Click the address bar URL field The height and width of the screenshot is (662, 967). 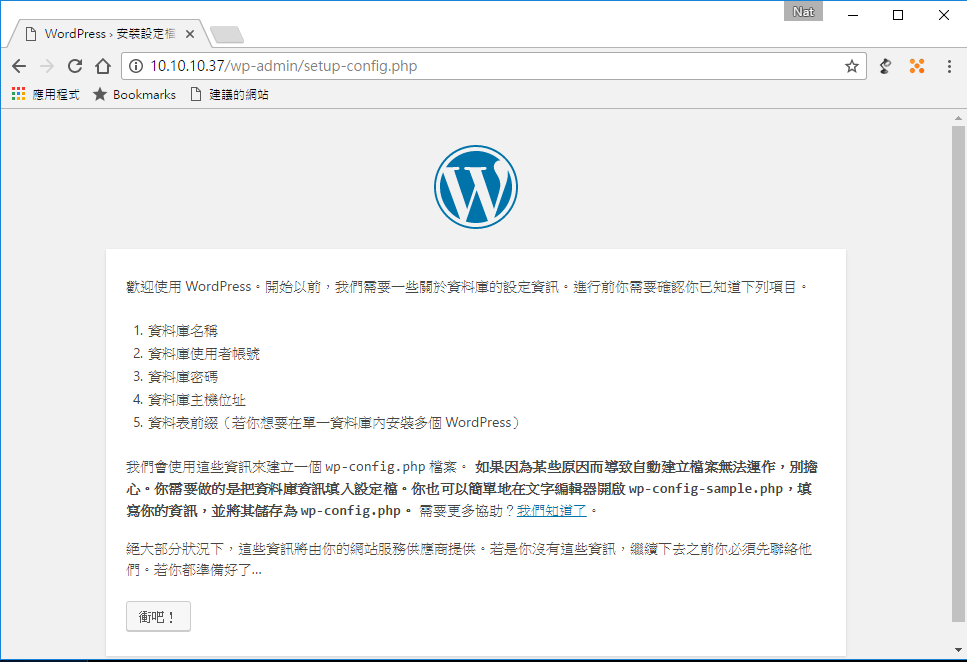(493, 66)
